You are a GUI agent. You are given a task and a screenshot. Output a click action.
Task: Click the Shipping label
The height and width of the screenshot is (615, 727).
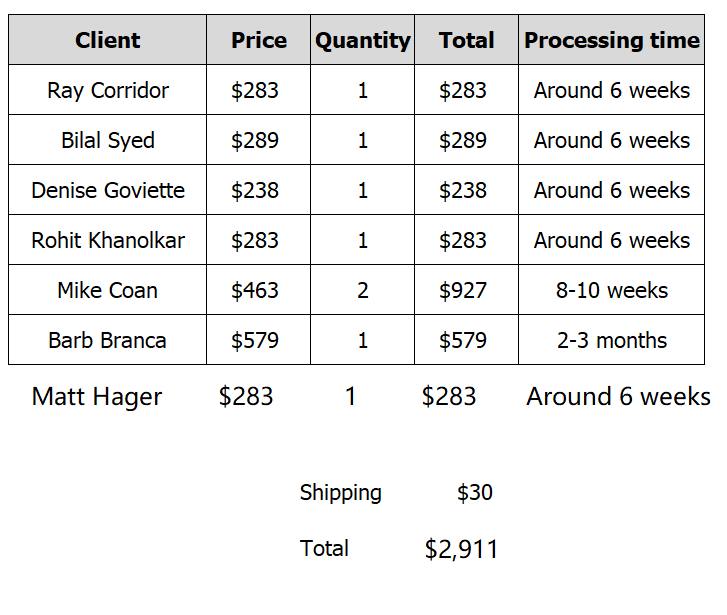pos(340,493)
